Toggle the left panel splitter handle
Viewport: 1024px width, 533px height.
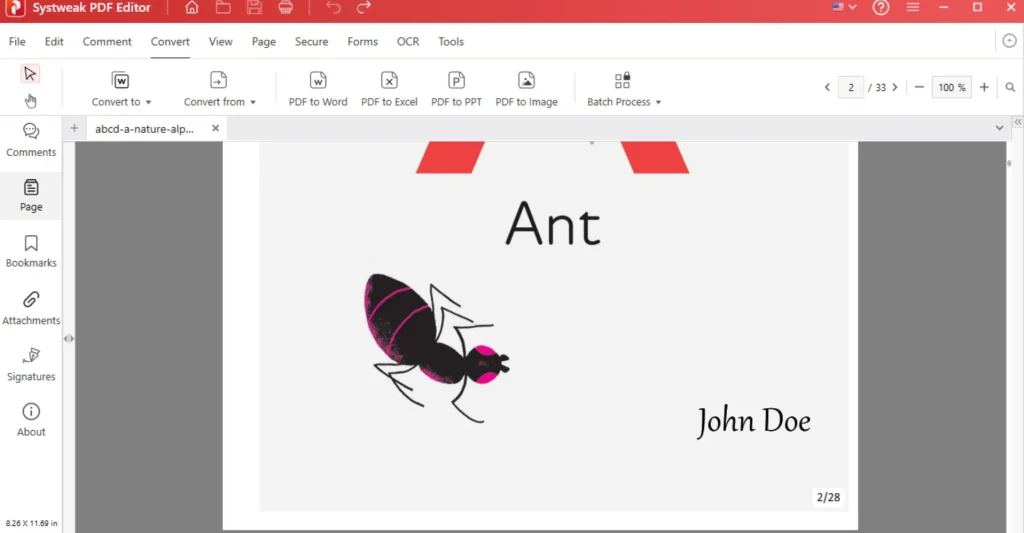(x=69, y=338)
